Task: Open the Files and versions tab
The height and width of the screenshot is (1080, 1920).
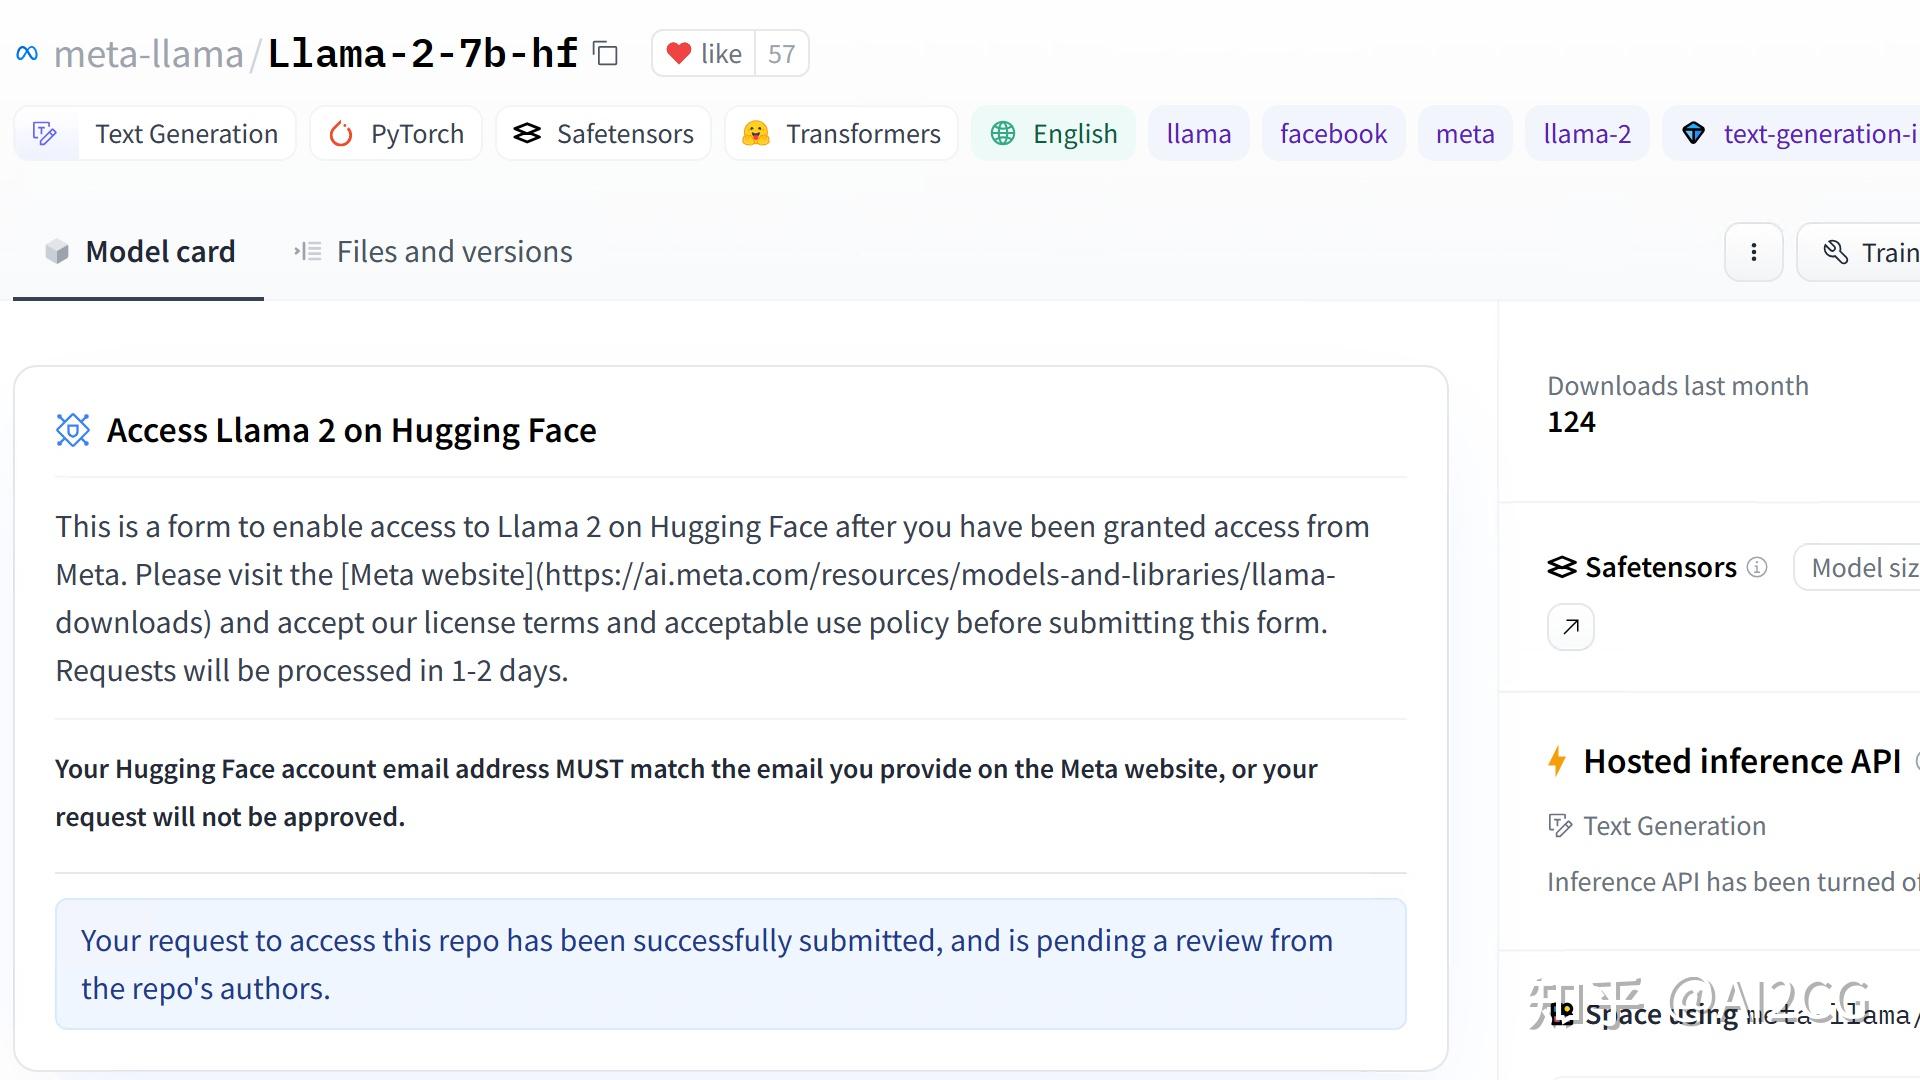Action: point(432,252)
